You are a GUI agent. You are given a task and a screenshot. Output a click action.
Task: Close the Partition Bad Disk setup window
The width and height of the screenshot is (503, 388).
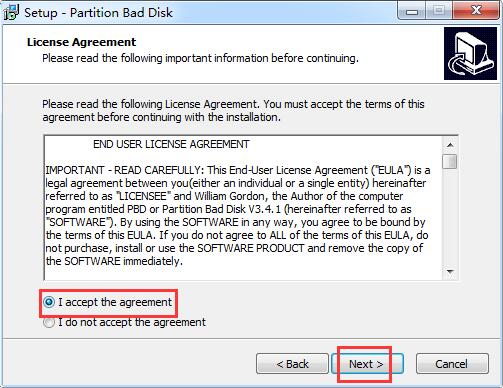(476, 11)
